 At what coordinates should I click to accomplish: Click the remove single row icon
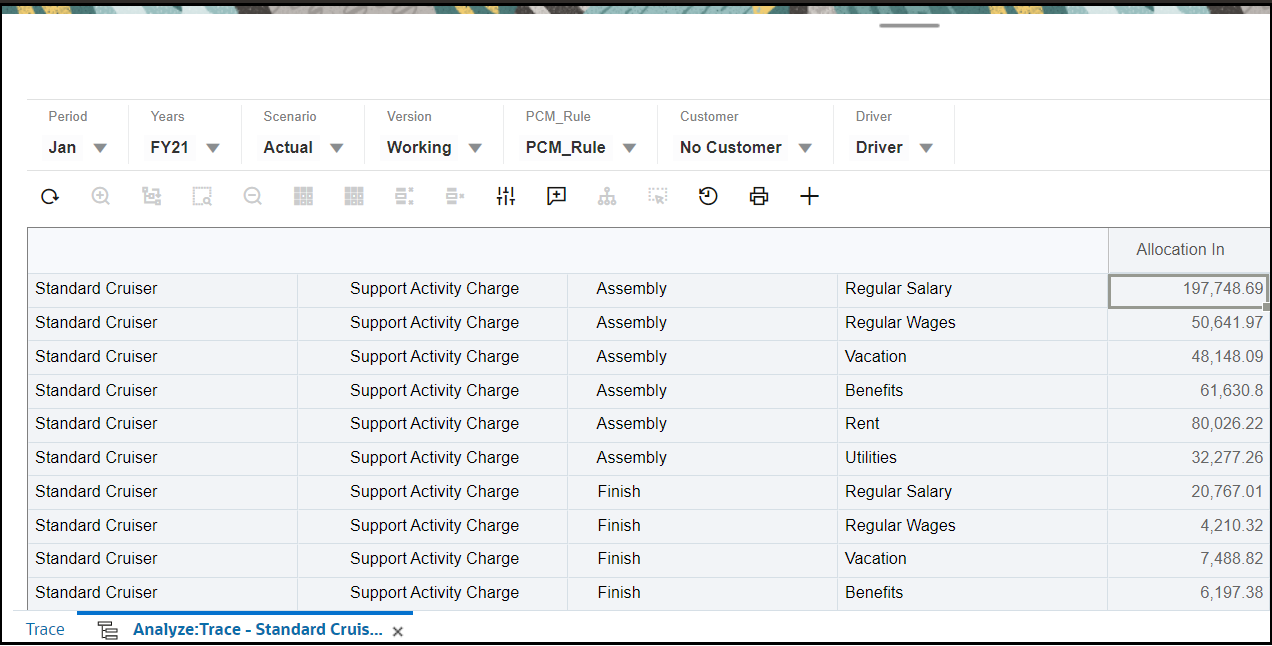pos(455,197)
